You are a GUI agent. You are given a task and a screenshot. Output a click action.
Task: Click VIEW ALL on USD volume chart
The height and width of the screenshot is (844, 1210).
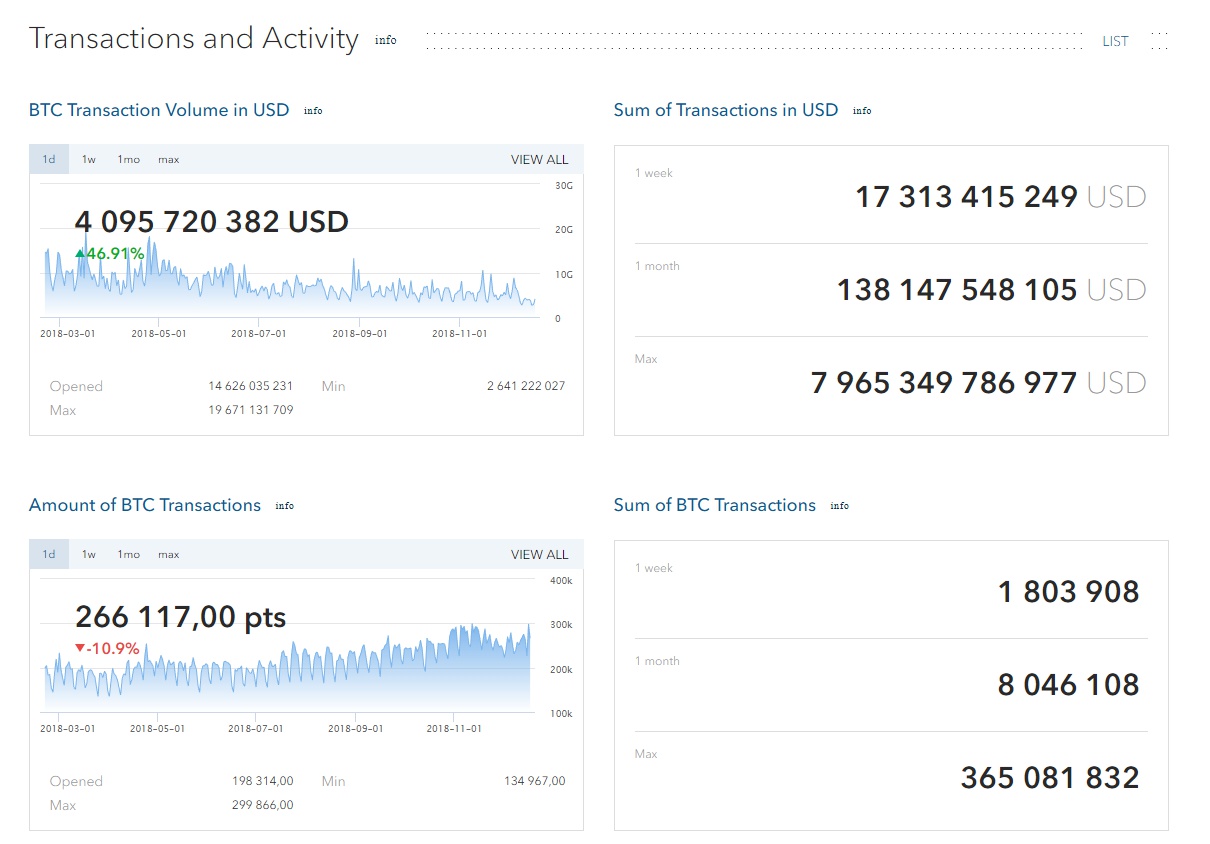click(539, 160)
